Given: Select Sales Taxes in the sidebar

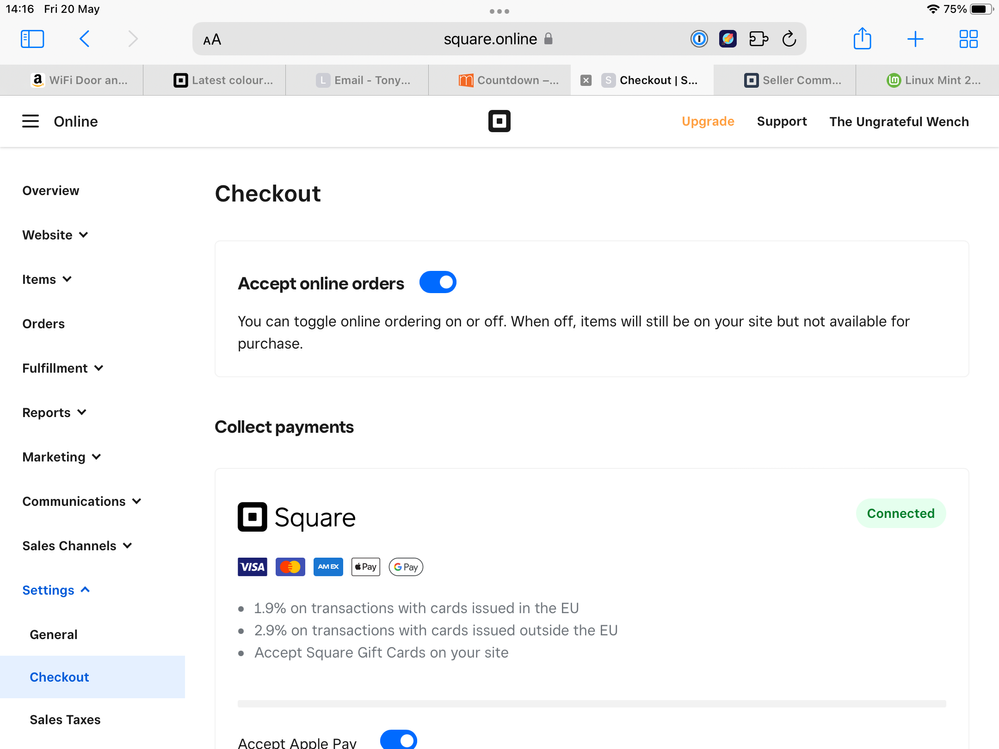Looking at the screenshot, I should (65, 720).
